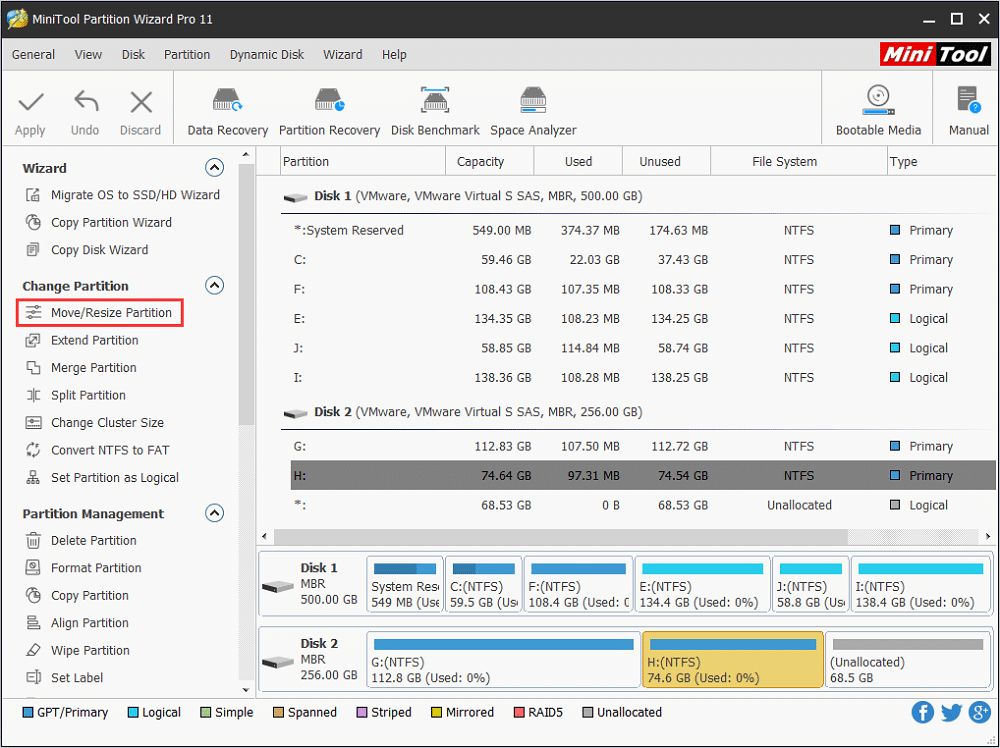This screenshot has width=1000, height=748.
Task: Collapse the Change Partition section
Action: point(214,285)
